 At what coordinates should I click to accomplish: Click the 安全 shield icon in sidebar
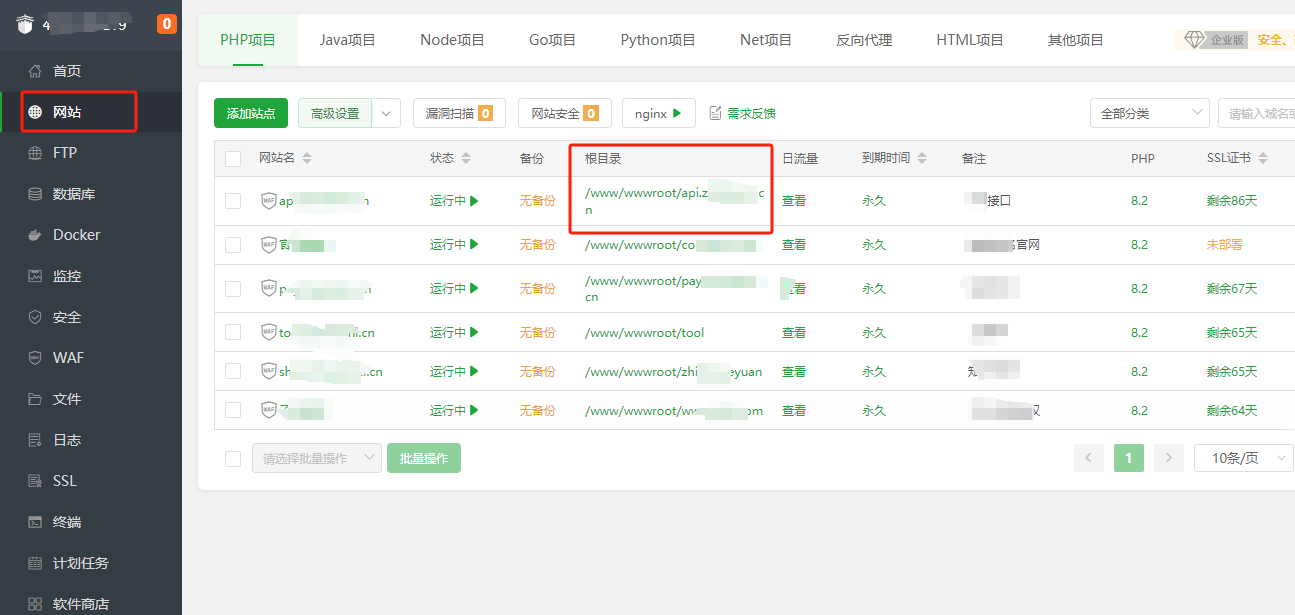pos(35,317)
